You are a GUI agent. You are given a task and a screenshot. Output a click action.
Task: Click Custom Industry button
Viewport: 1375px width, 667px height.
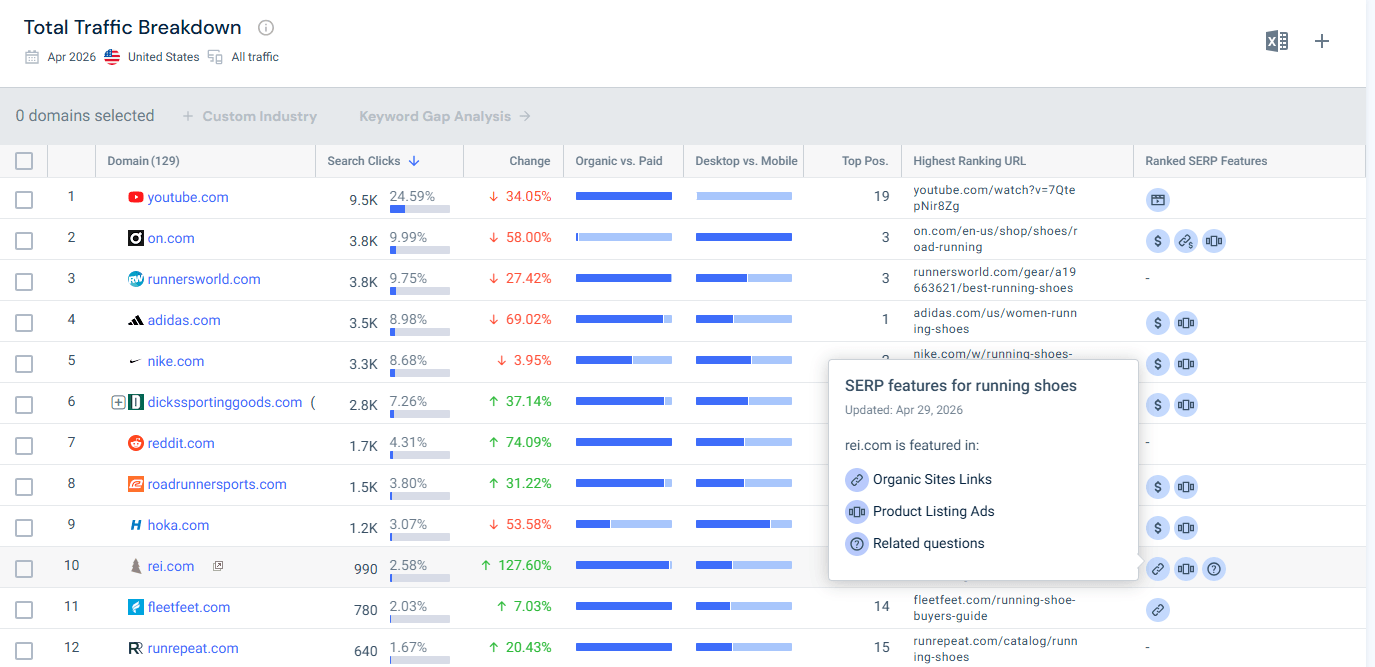click(249, 116)
